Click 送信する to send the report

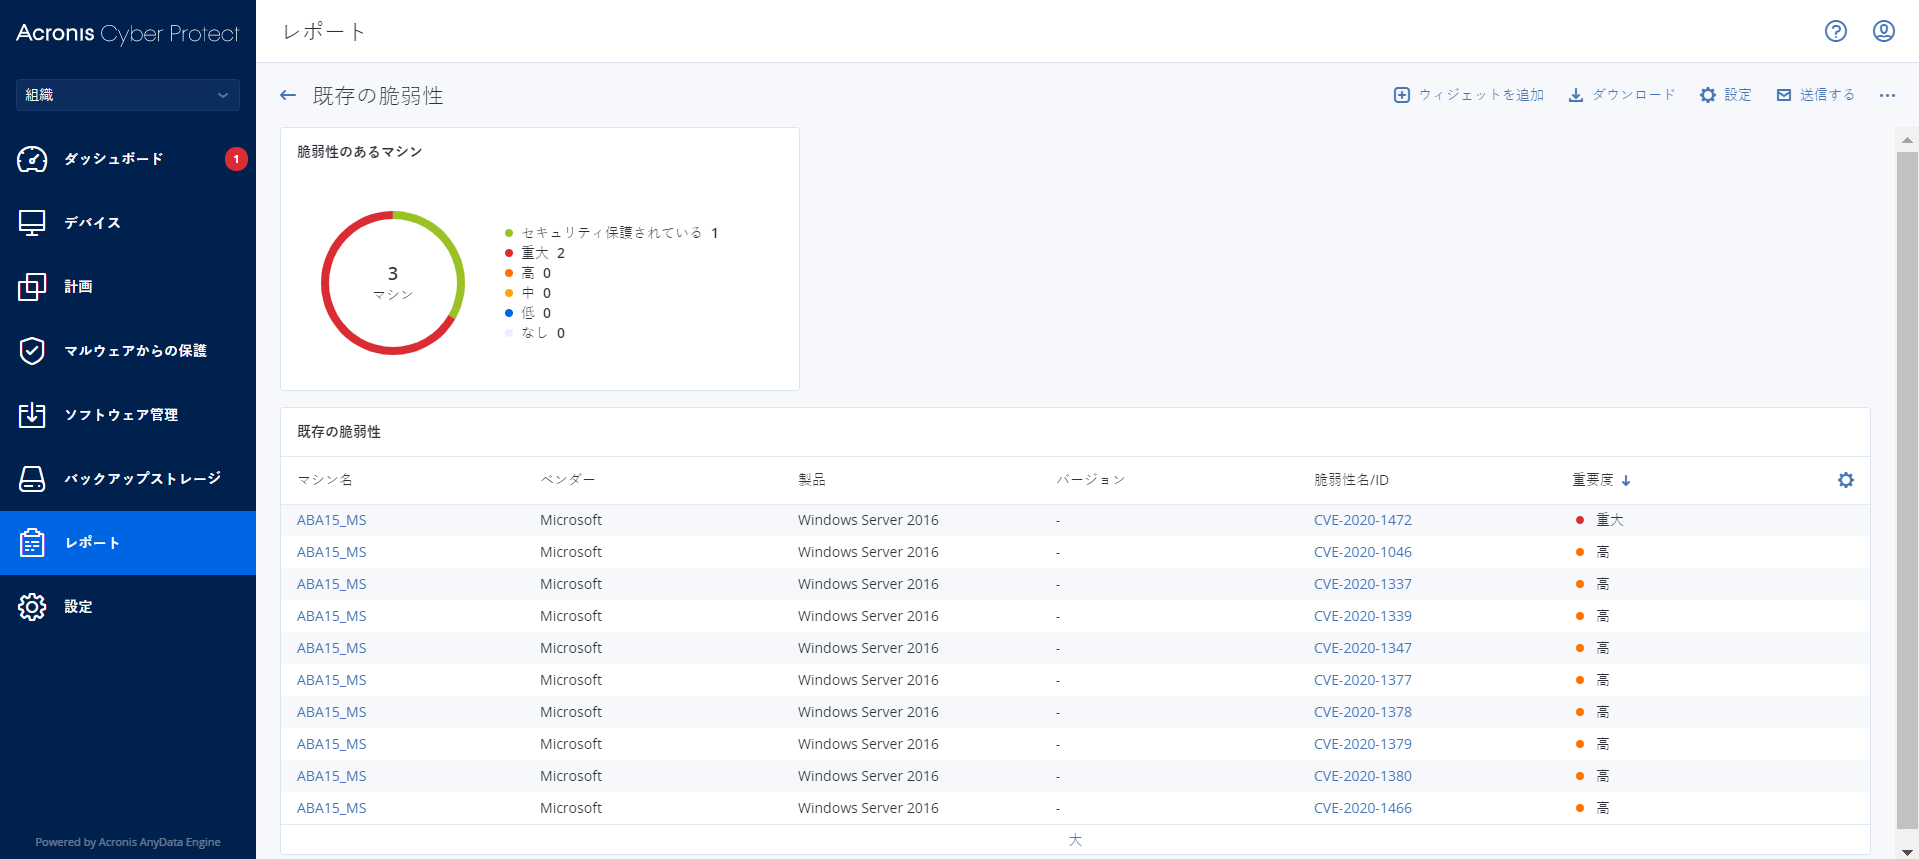pyautogui.click(x=1815, y=95)
